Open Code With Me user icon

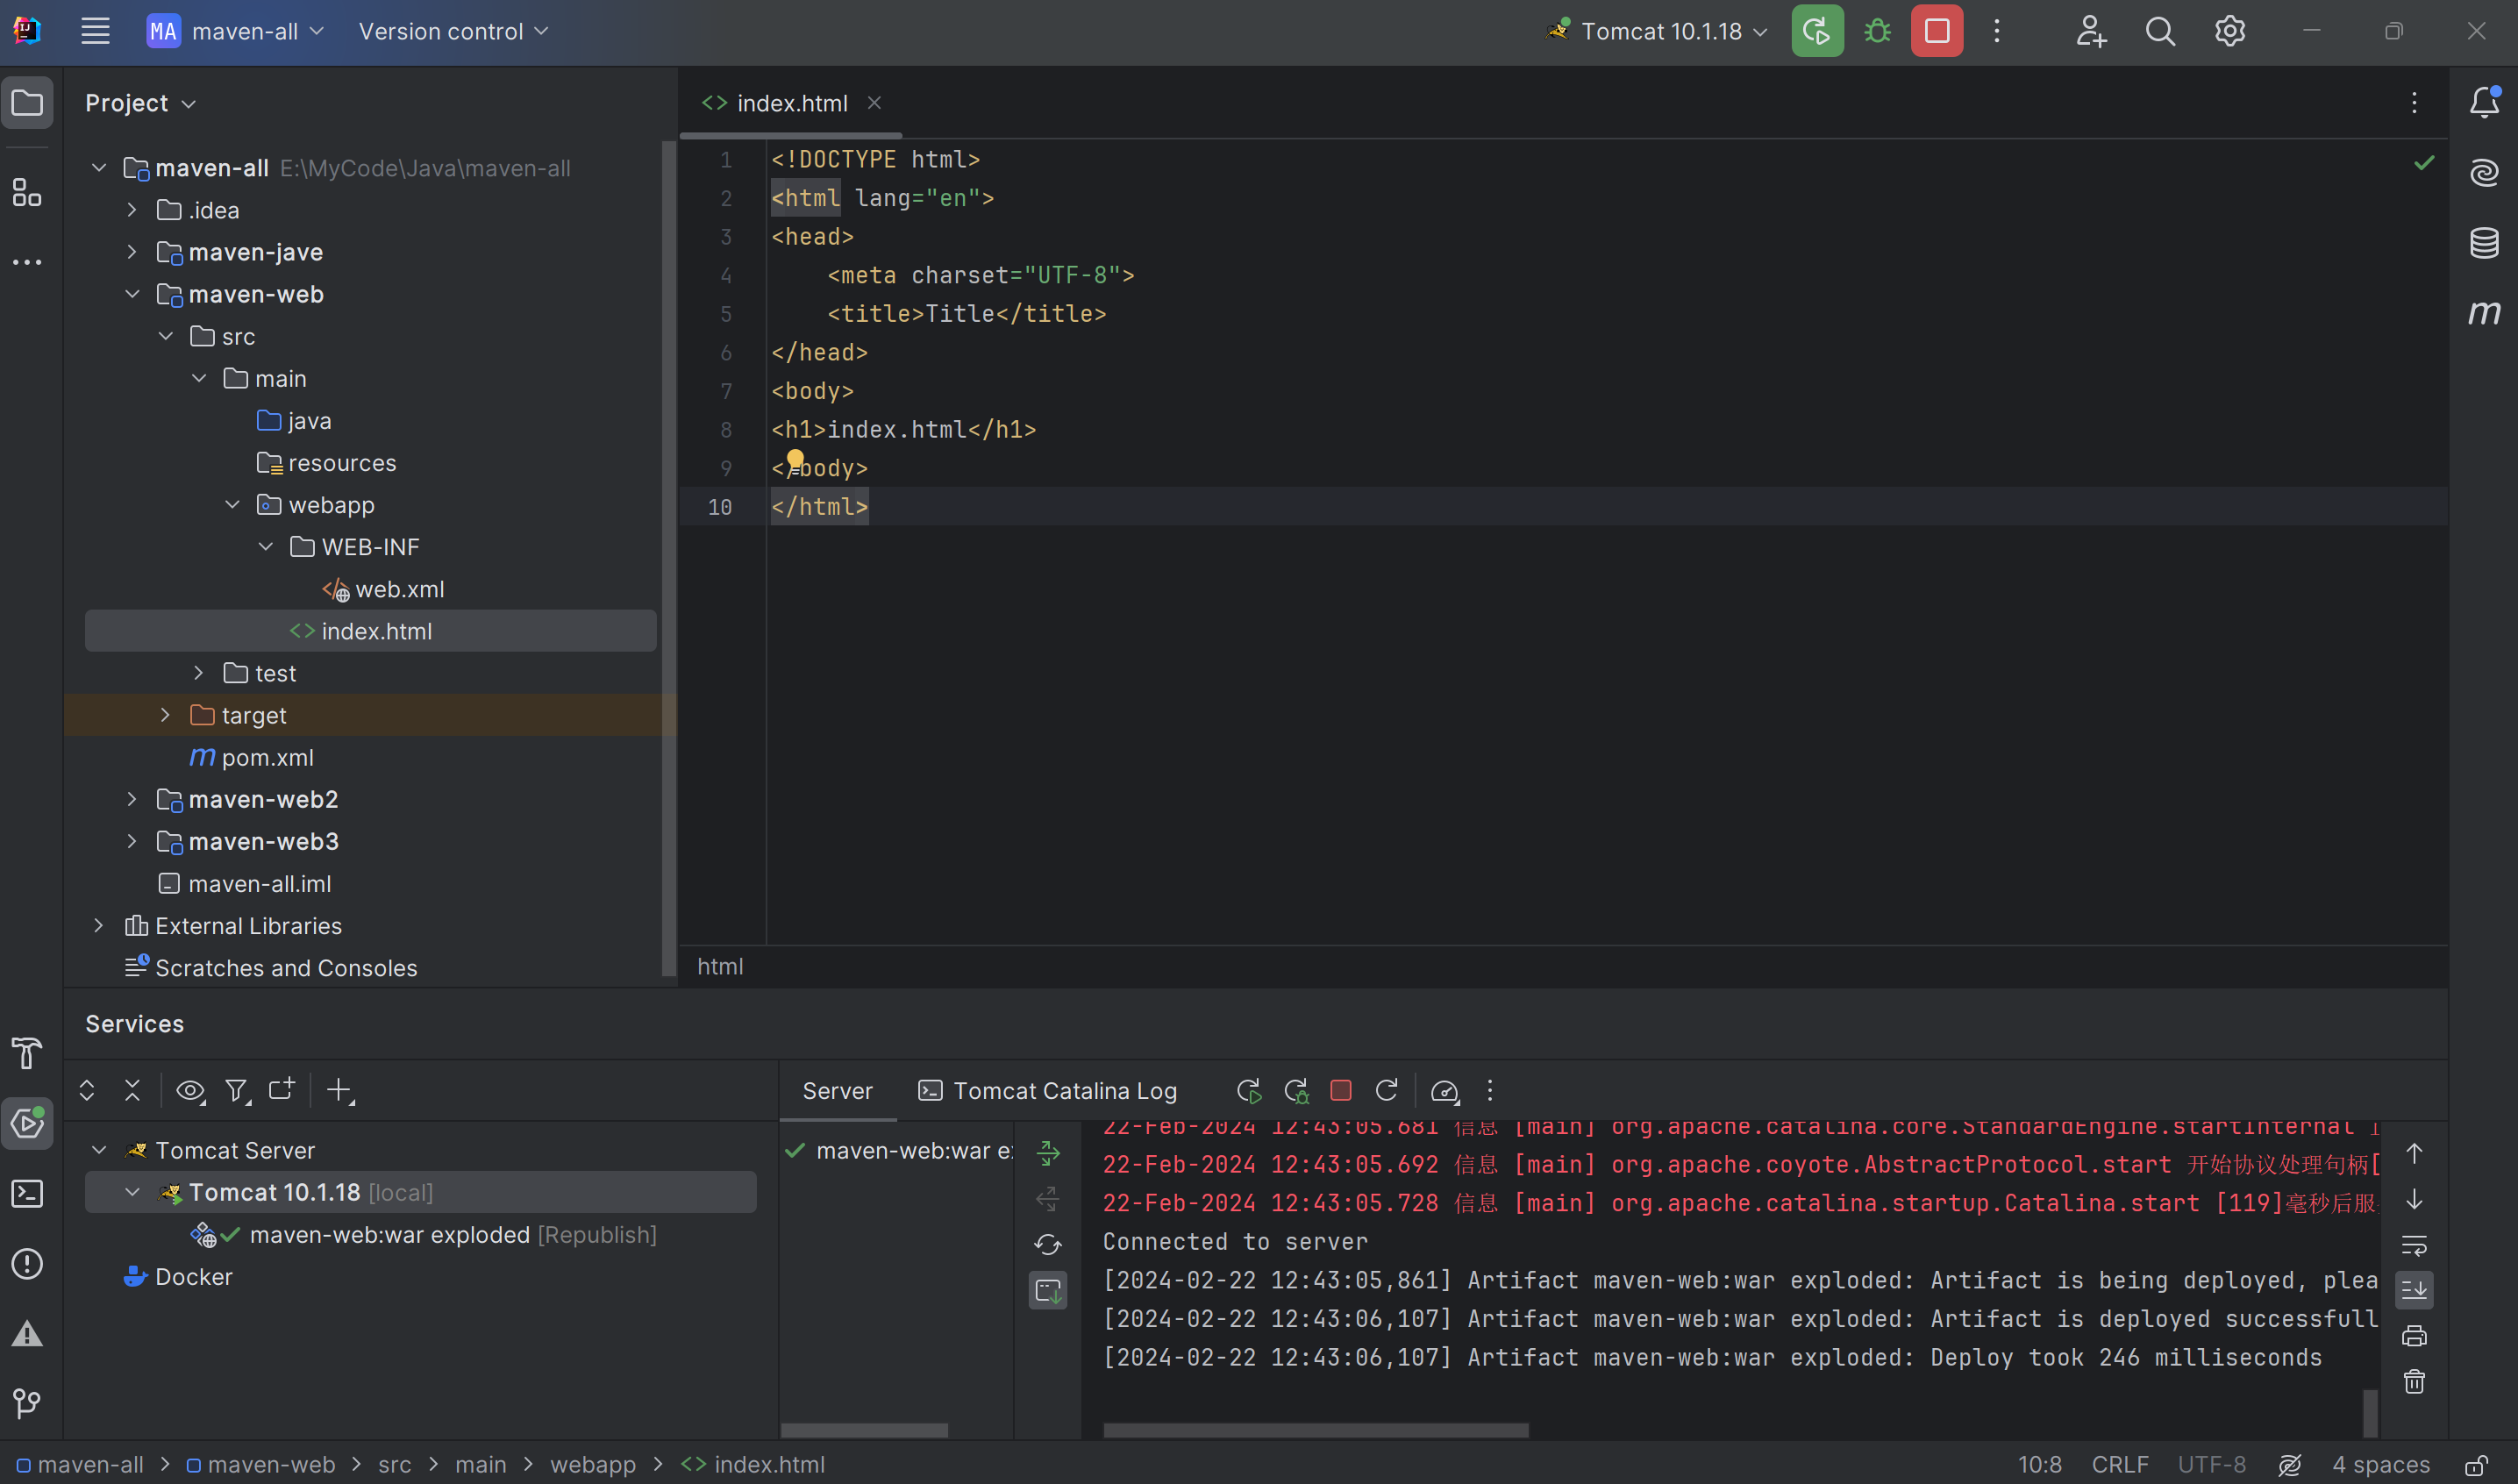tap(2091, 31)
